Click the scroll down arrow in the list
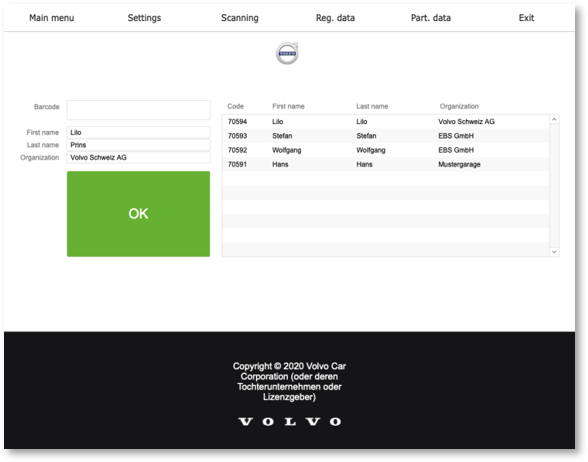588x462 pixels. tap(554, 252)
